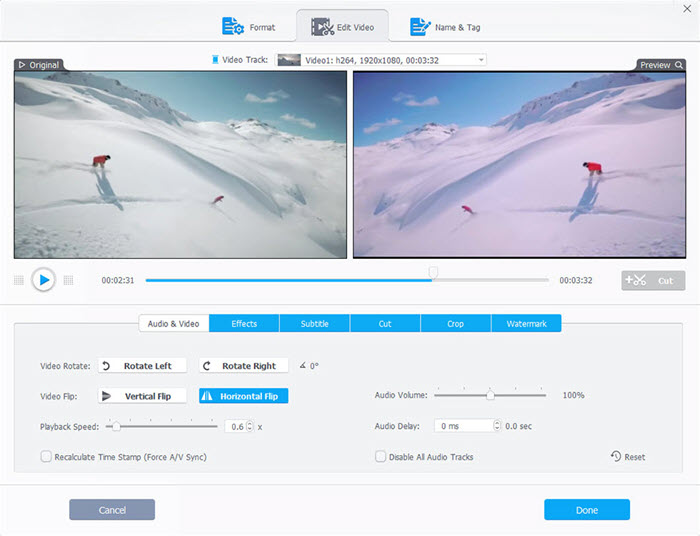Click the Cancel button
The width and height of the screenshot is (700, 536).
tap(112, 510)
